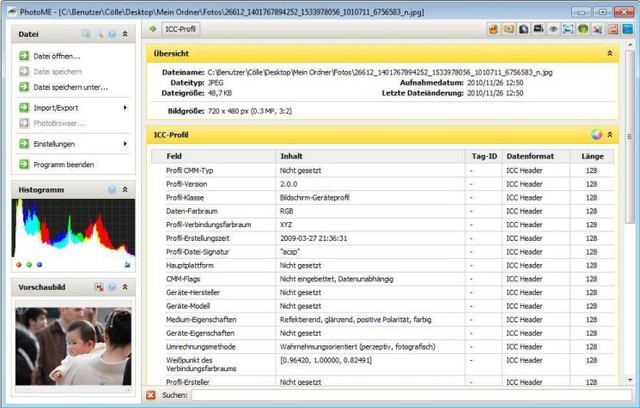Select the ICC-Profil tab
This screenshot has height=408, width=640.
(181, 29)
